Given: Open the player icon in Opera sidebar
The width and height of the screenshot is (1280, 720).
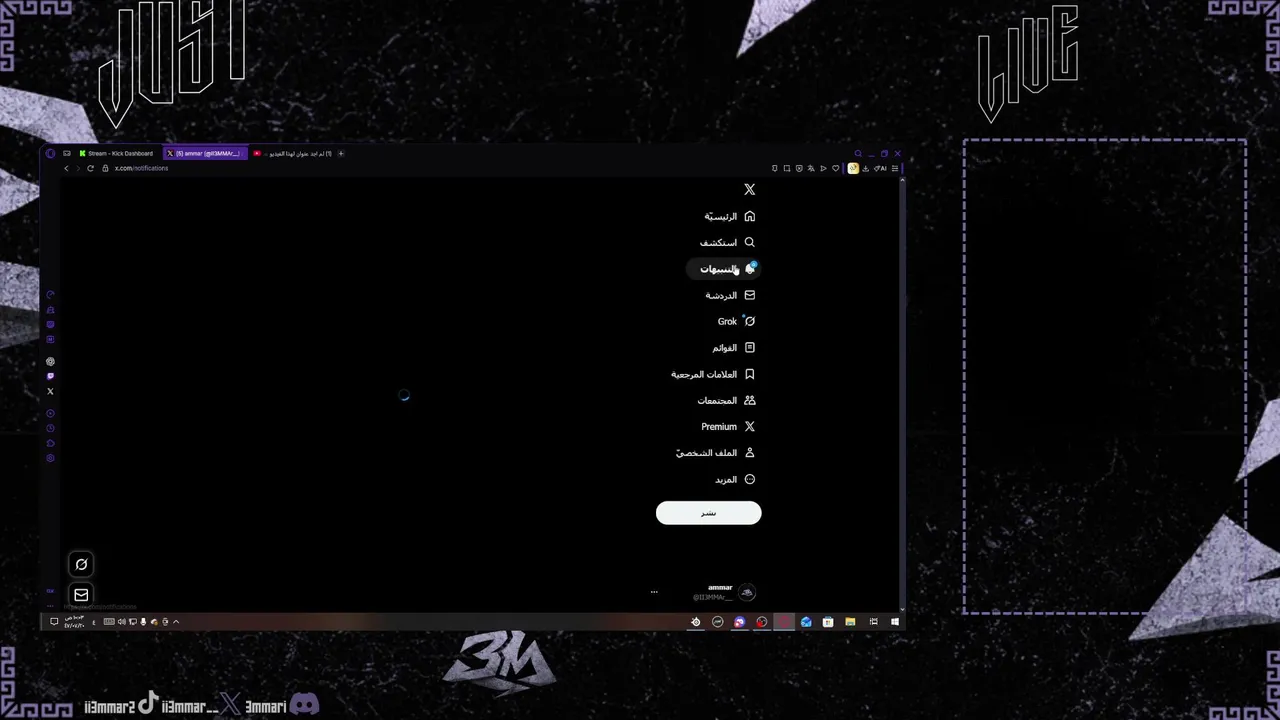Looking at the screenshot, I should (x=50, y=413).
